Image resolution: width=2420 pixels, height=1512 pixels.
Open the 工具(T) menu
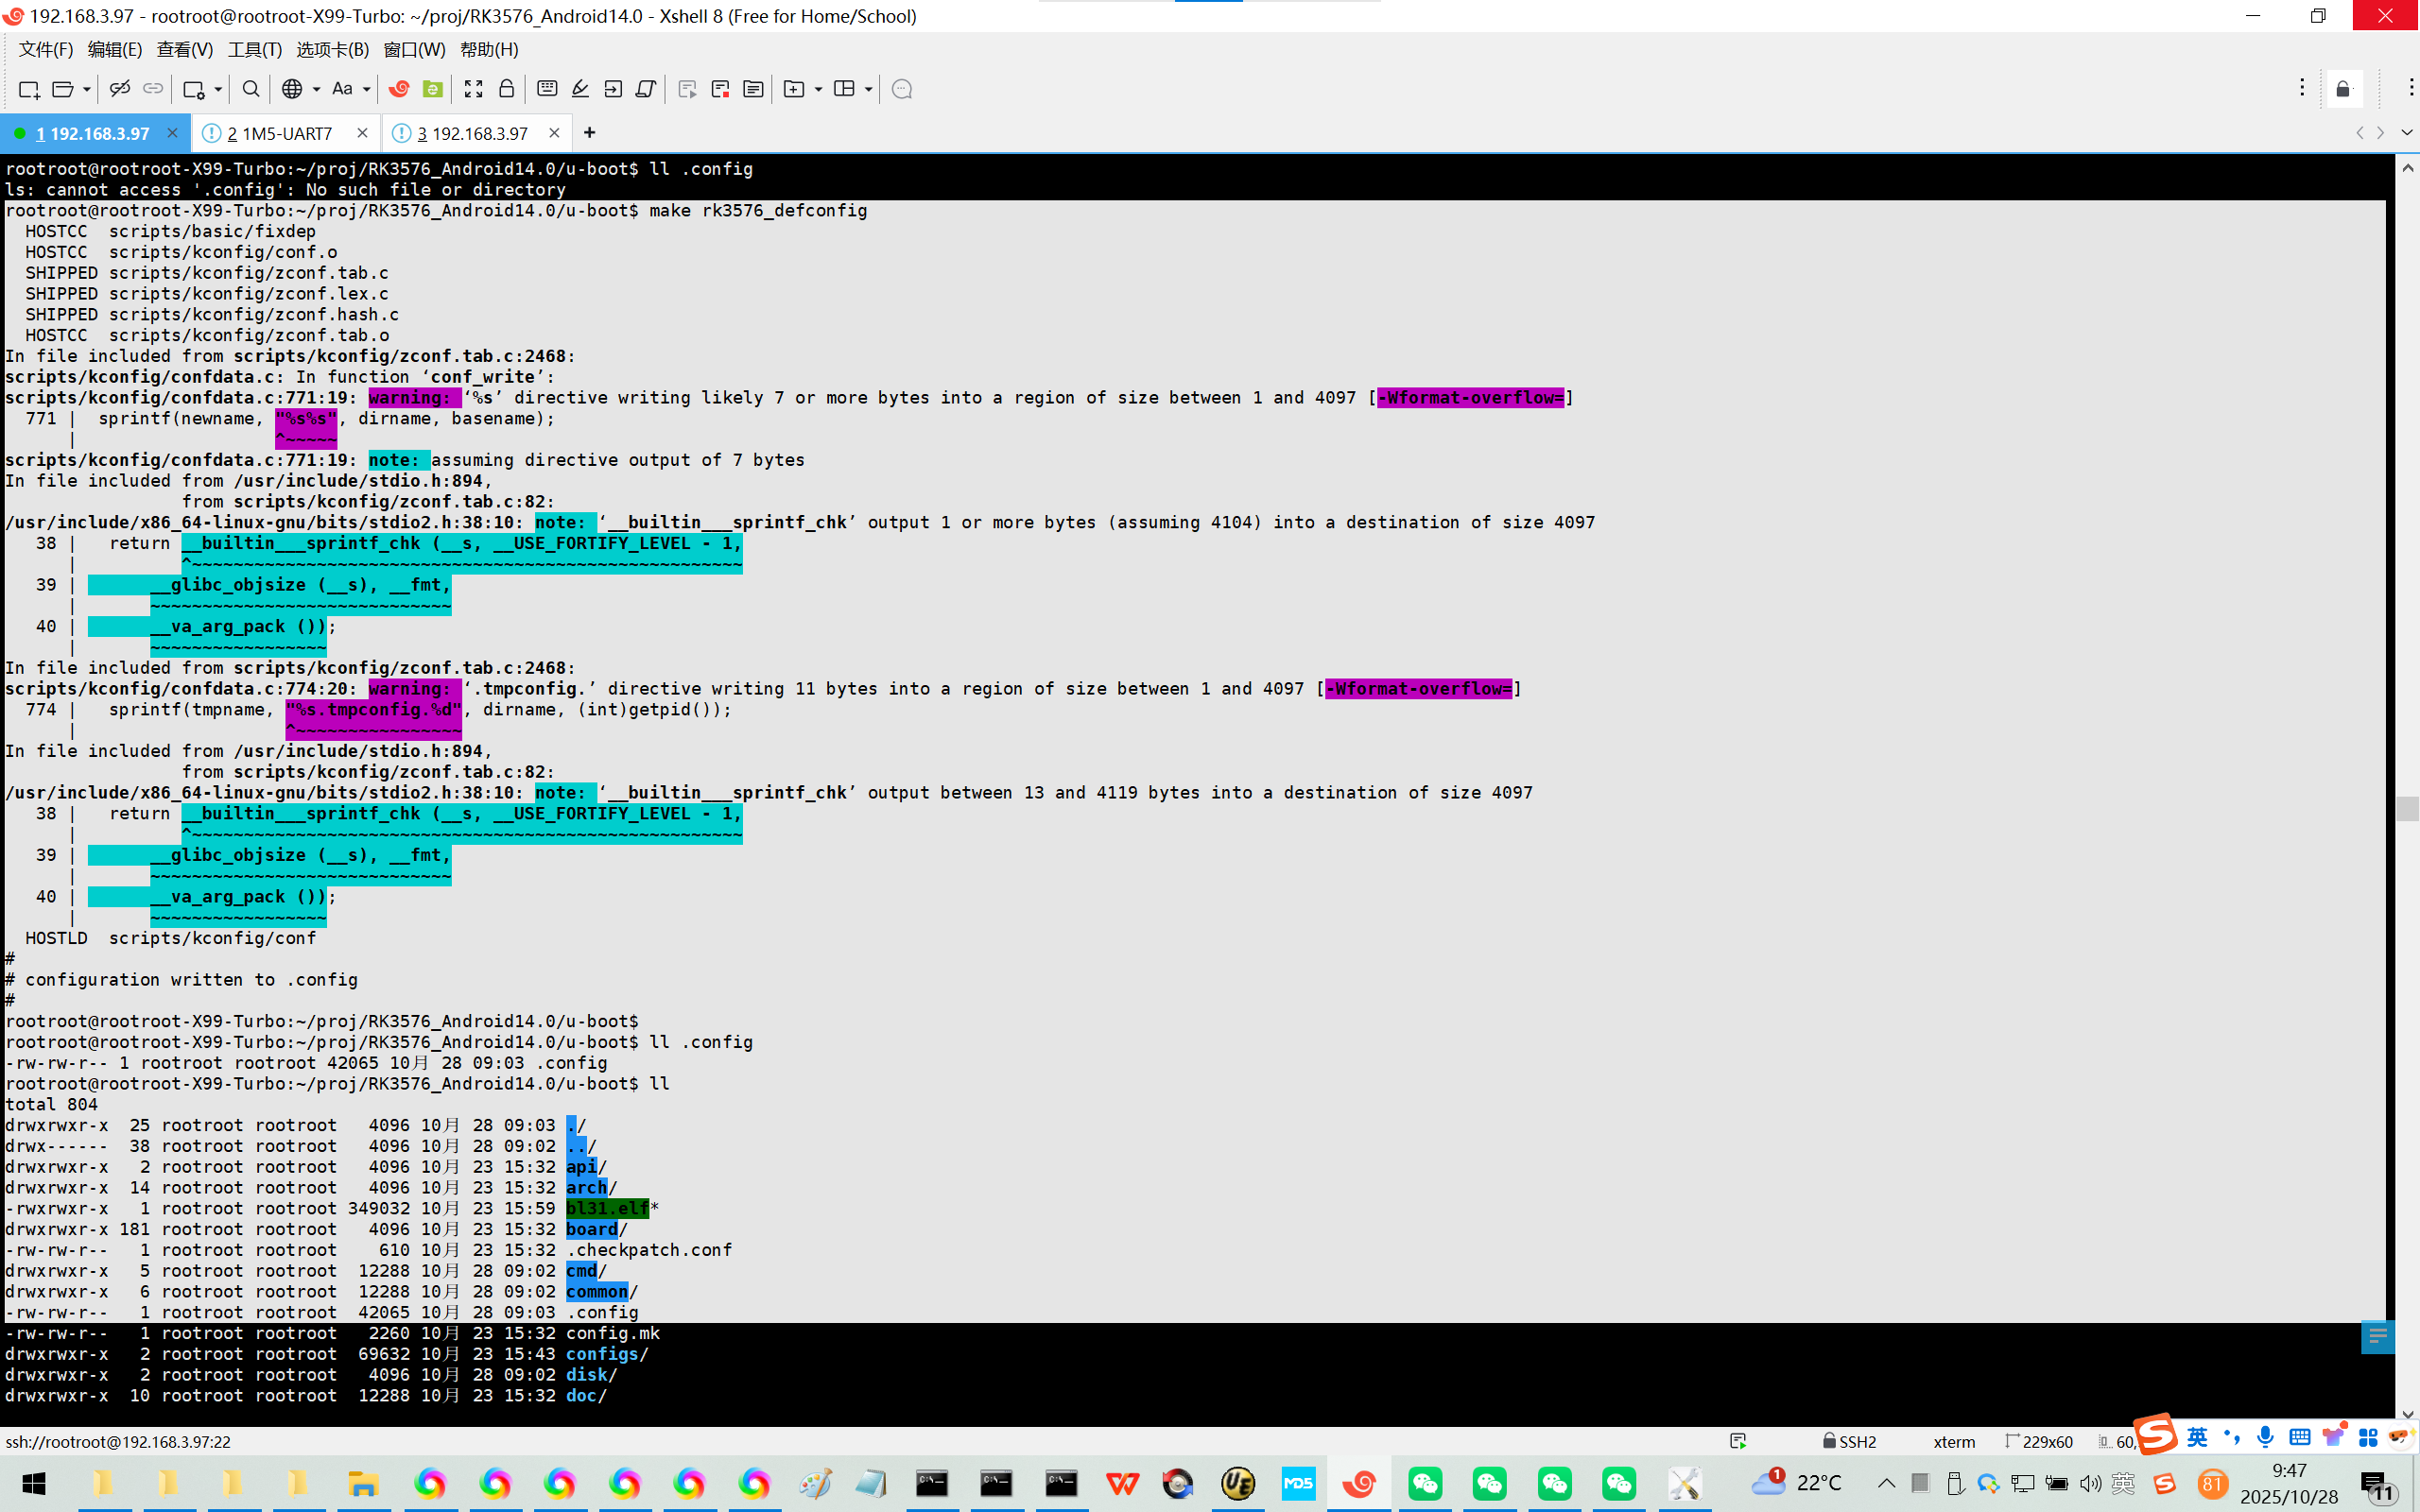[254, 49]
